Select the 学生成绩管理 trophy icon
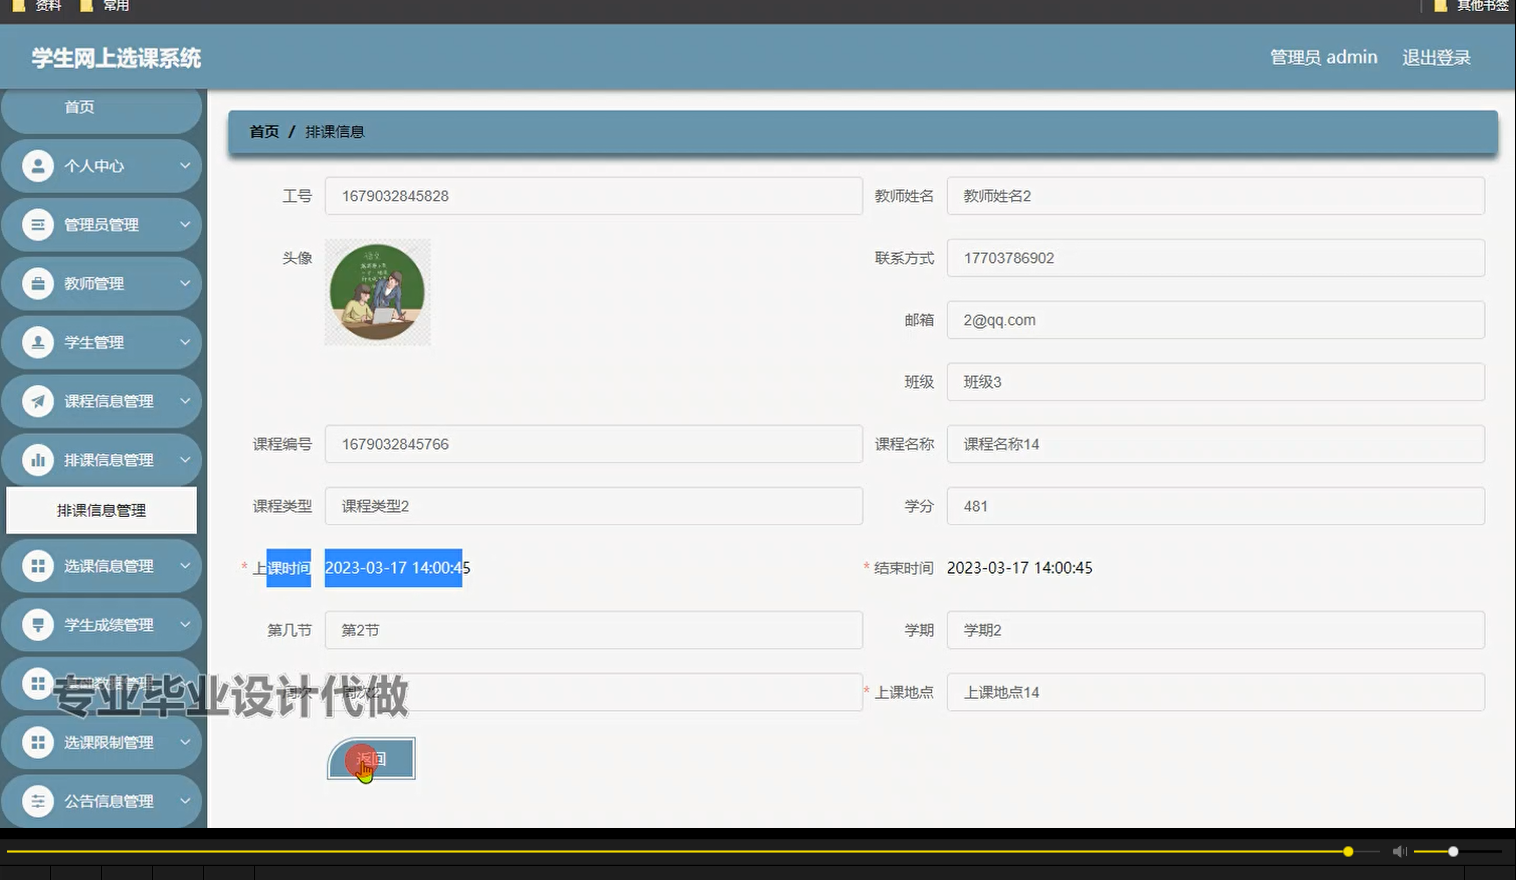This screenshot has width=1516, height=880. (37, 624)
